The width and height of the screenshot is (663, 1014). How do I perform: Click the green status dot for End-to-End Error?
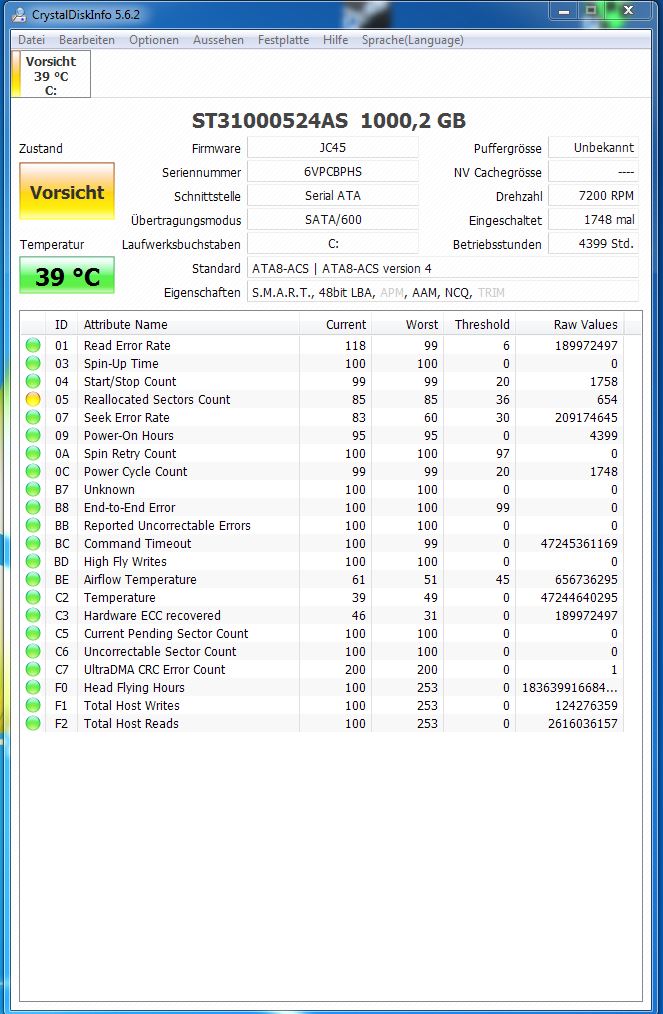[x=33, y=508]
